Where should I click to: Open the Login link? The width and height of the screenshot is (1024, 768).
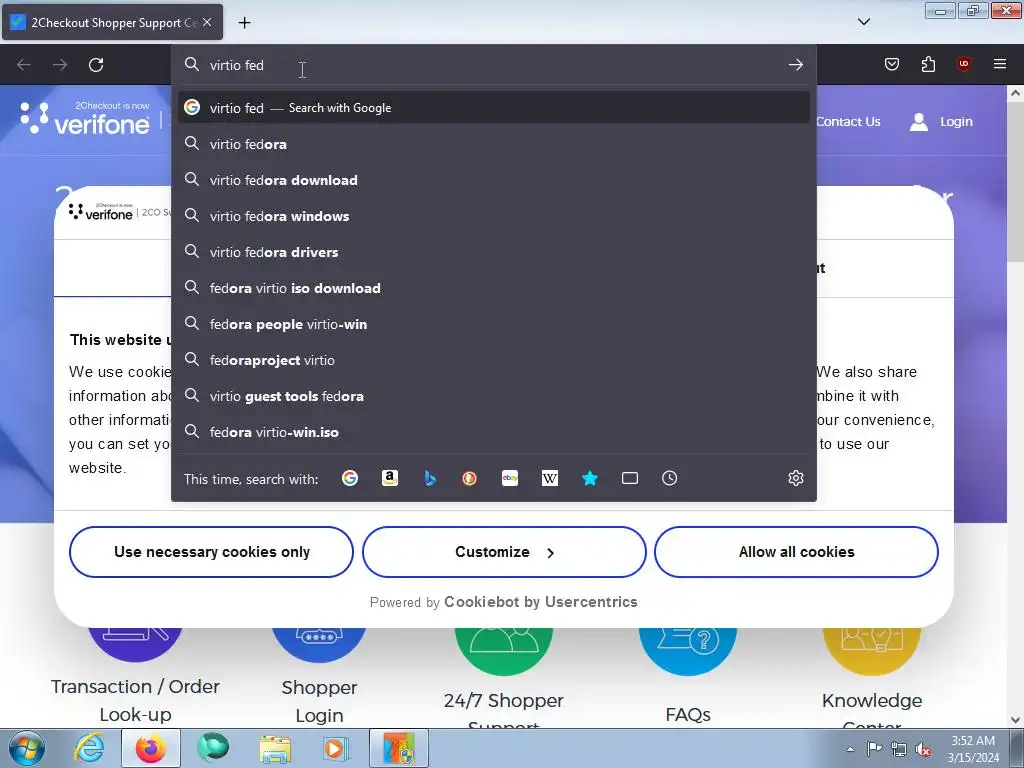point(956,121)
